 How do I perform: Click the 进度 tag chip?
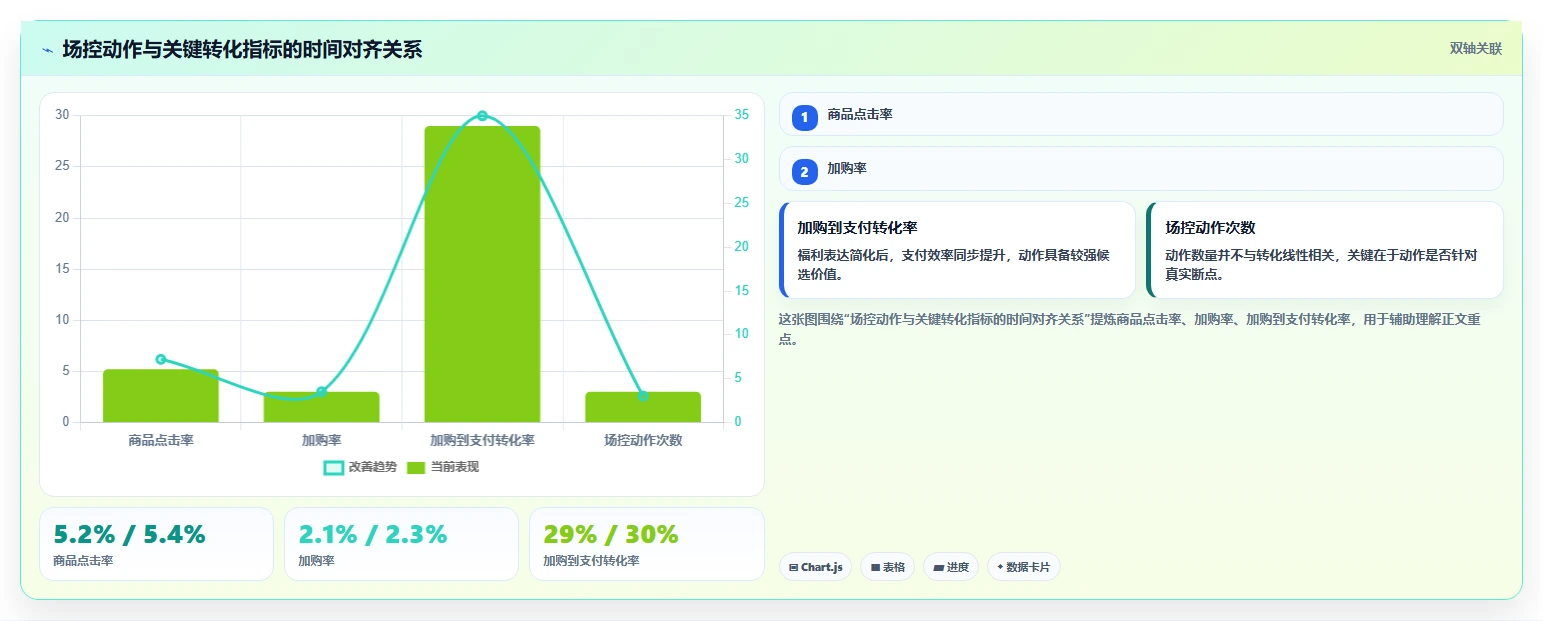pos(951,567)
